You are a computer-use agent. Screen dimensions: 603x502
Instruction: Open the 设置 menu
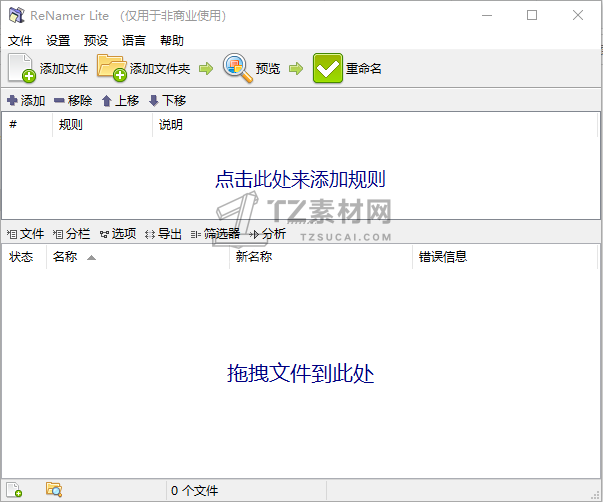point(58,40)
